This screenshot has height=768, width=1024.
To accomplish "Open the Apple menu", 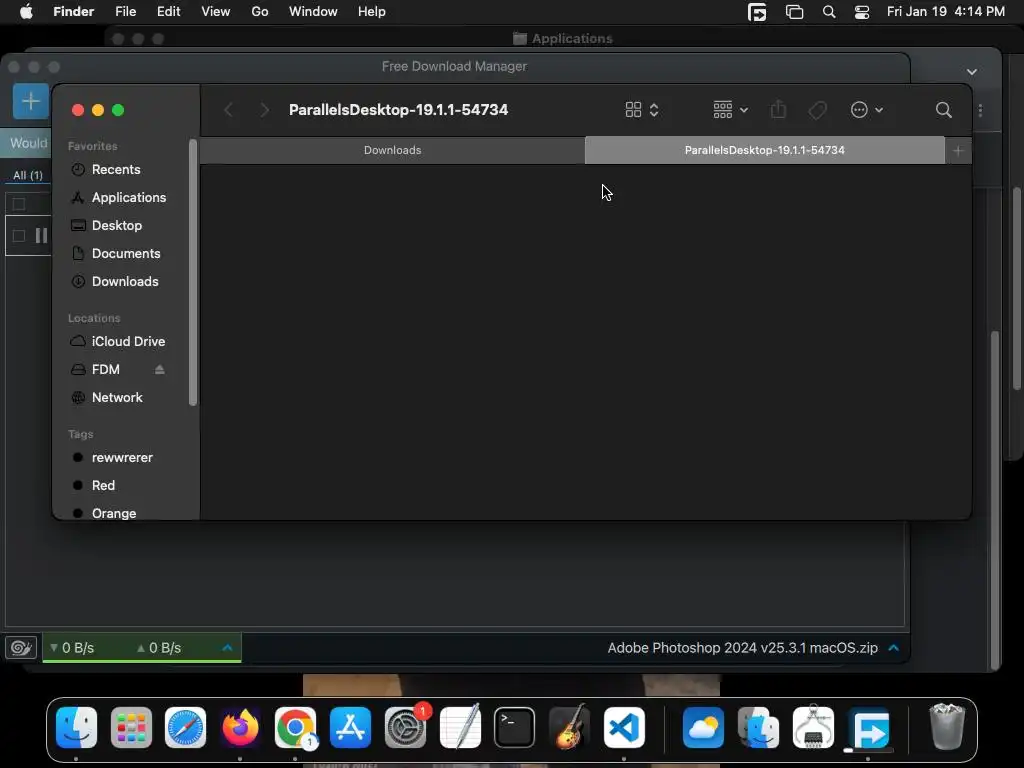I will (26, 12).
